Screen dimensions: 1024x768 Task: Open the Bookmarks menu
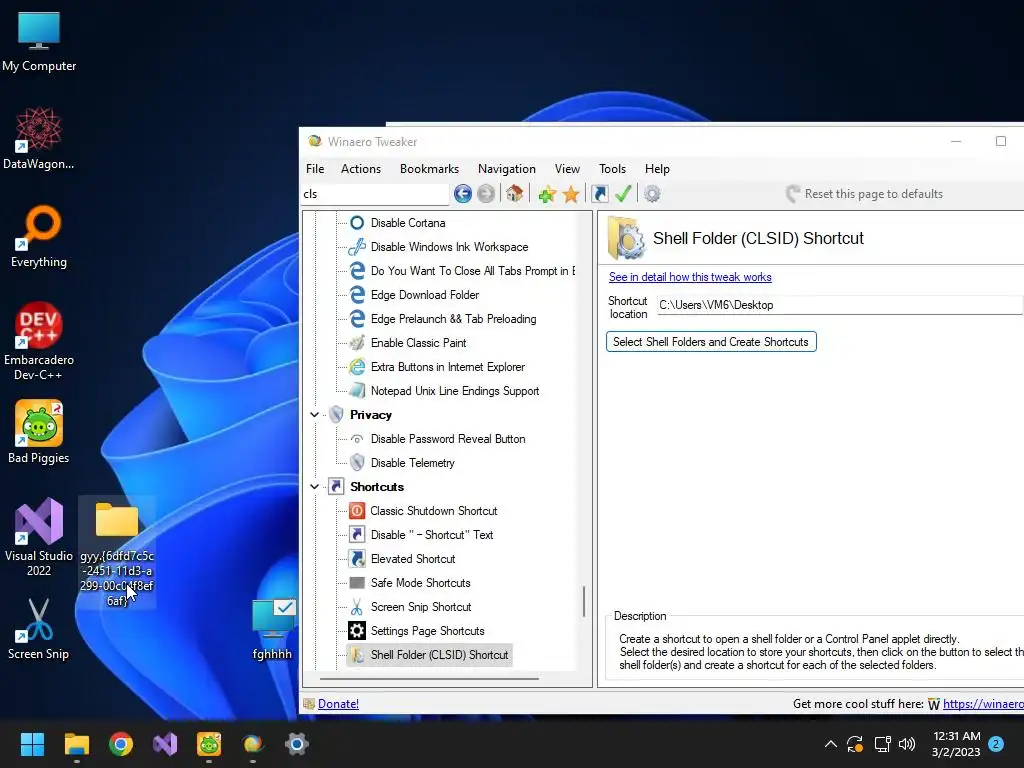(429, 168)
